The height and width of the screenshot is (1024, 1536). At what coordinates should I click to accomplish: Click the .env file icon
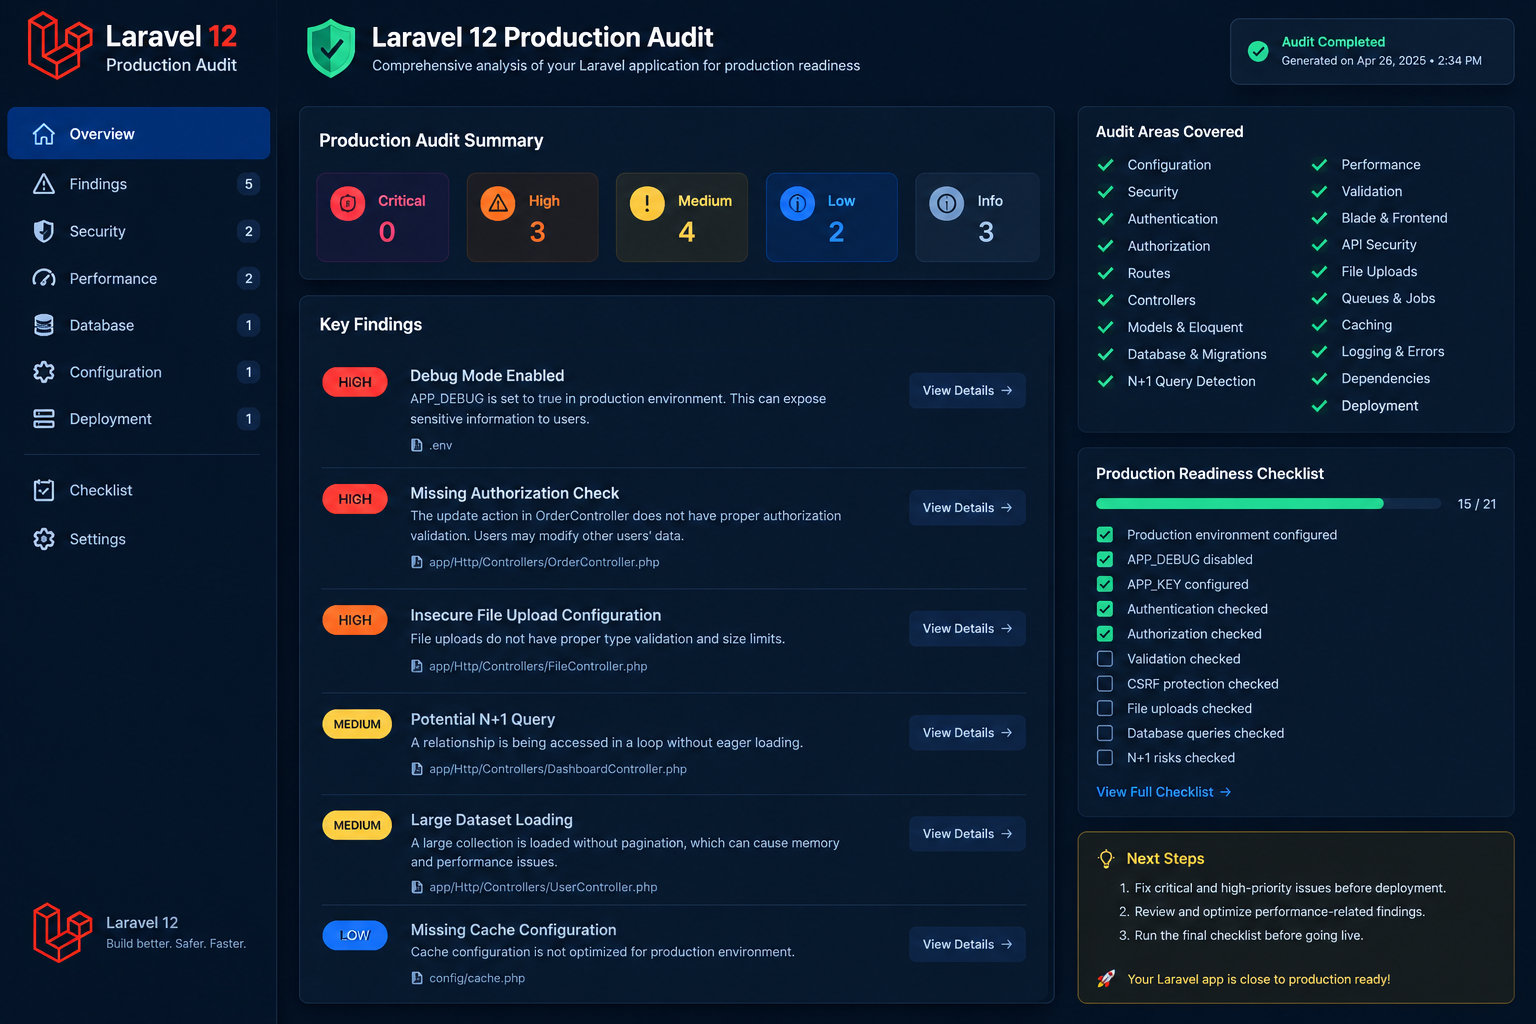click(x=417, y=445)
